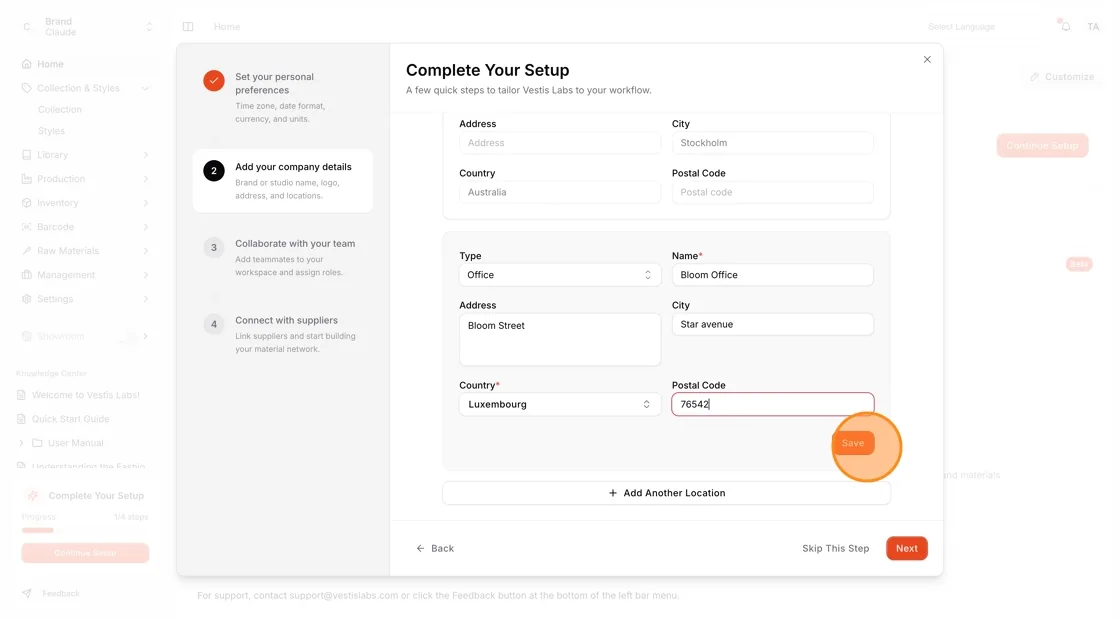The height and width of the screenshot is (619, 1120).
Task: Click the Production icon in sidebar
Action: (26, 179)
